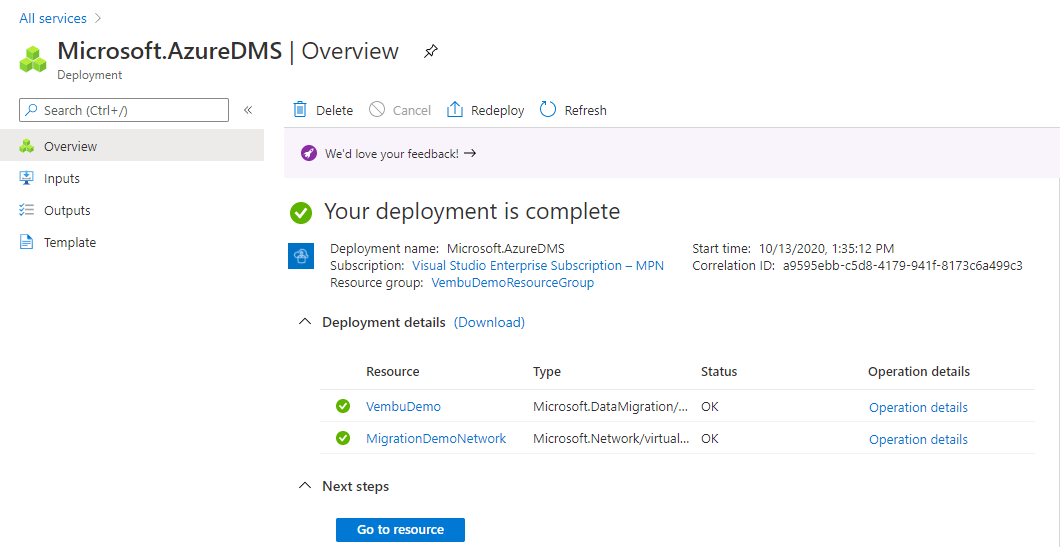
Task: Open the Overview menu item
Action: pyautogui.click(x=132, y=146)
